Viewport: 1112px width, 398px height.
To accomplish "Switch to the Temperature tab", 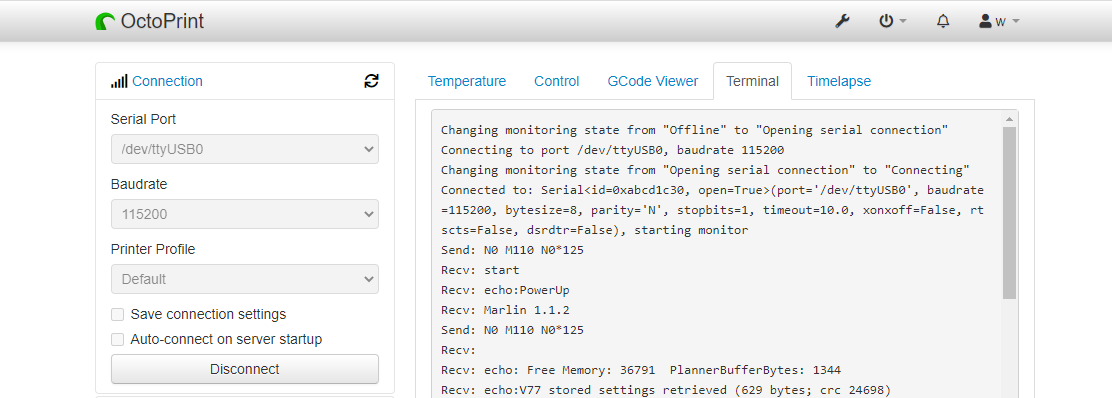I will coord(467,81).
